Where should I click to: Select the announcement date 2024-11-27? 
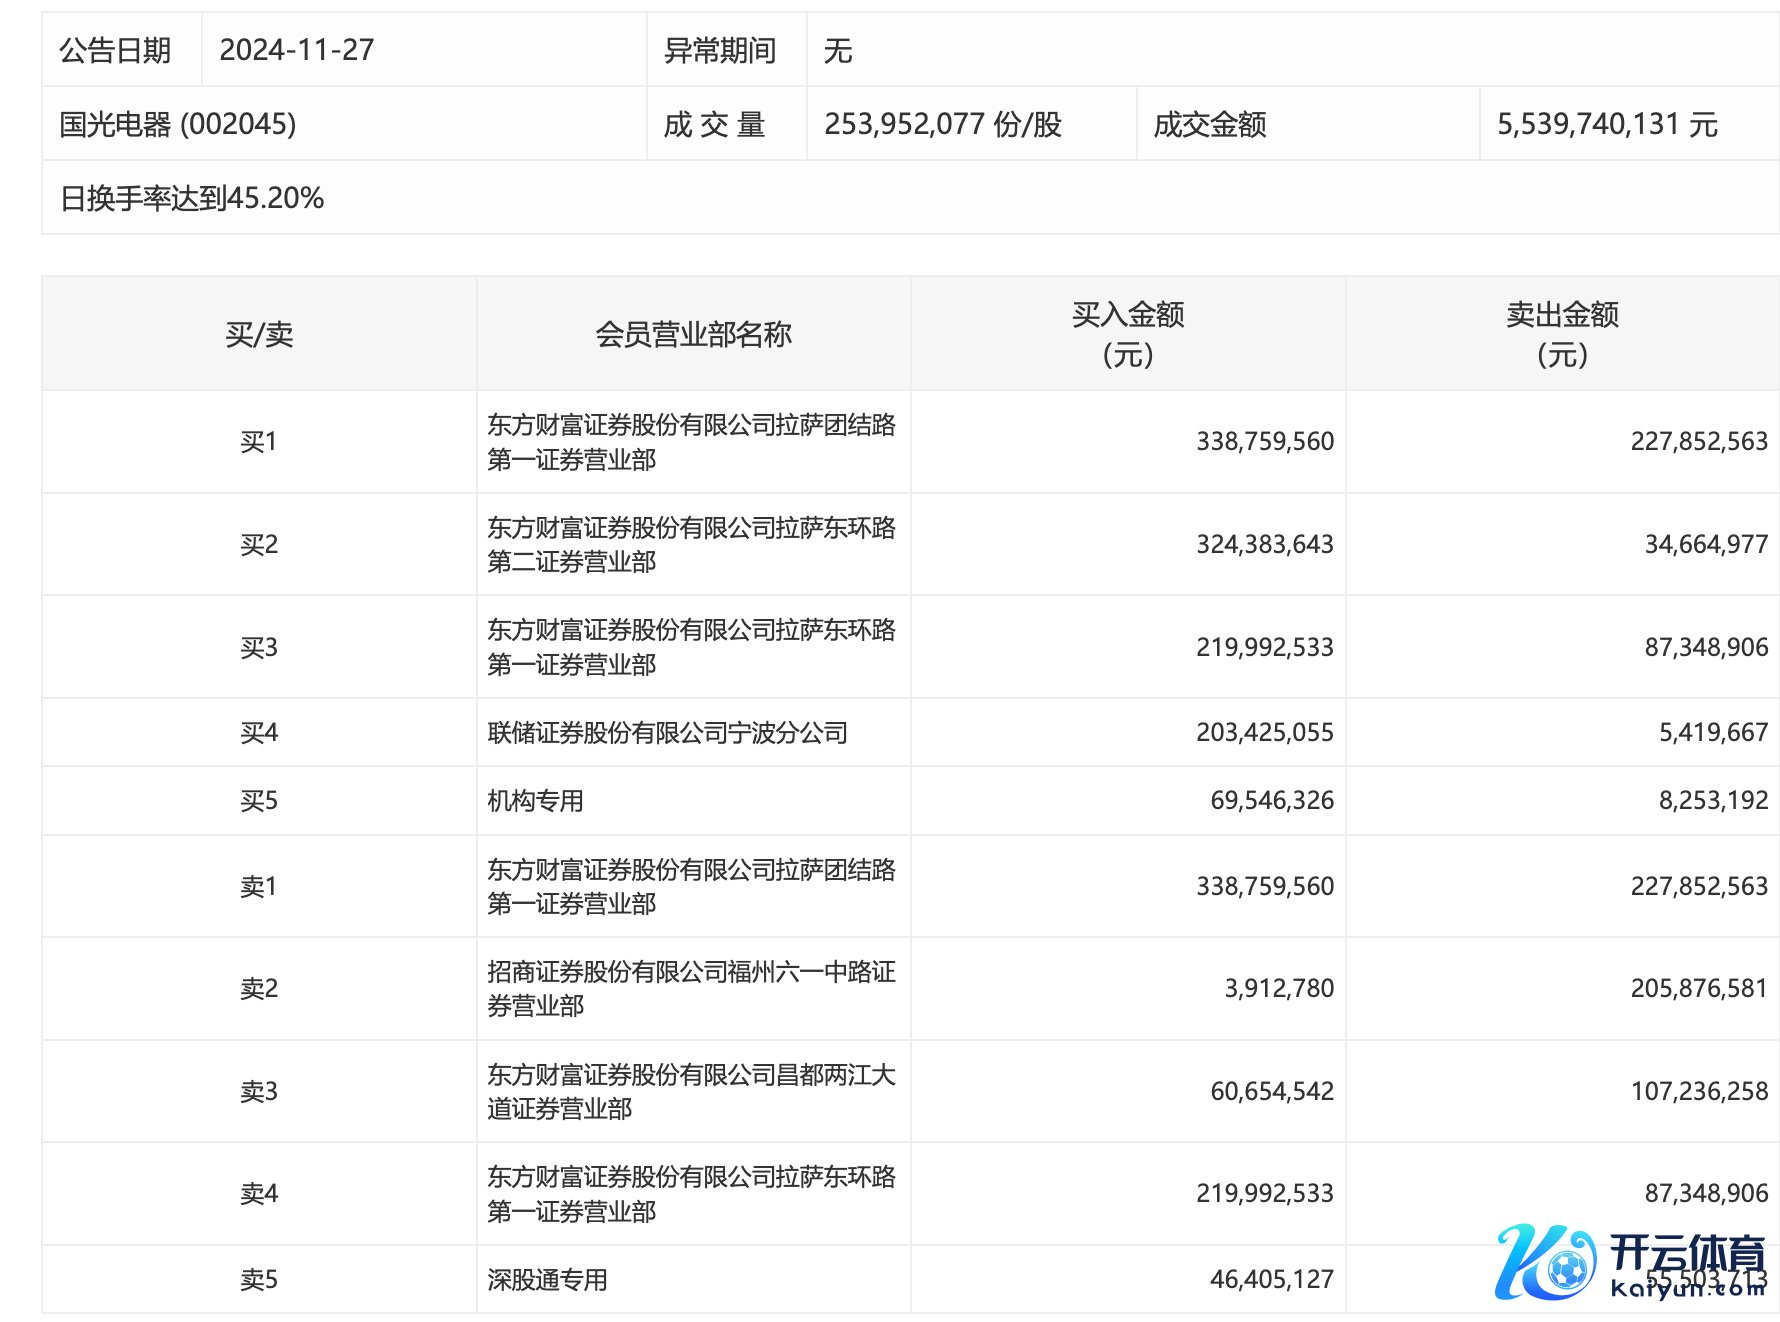(x=297, y=50)
